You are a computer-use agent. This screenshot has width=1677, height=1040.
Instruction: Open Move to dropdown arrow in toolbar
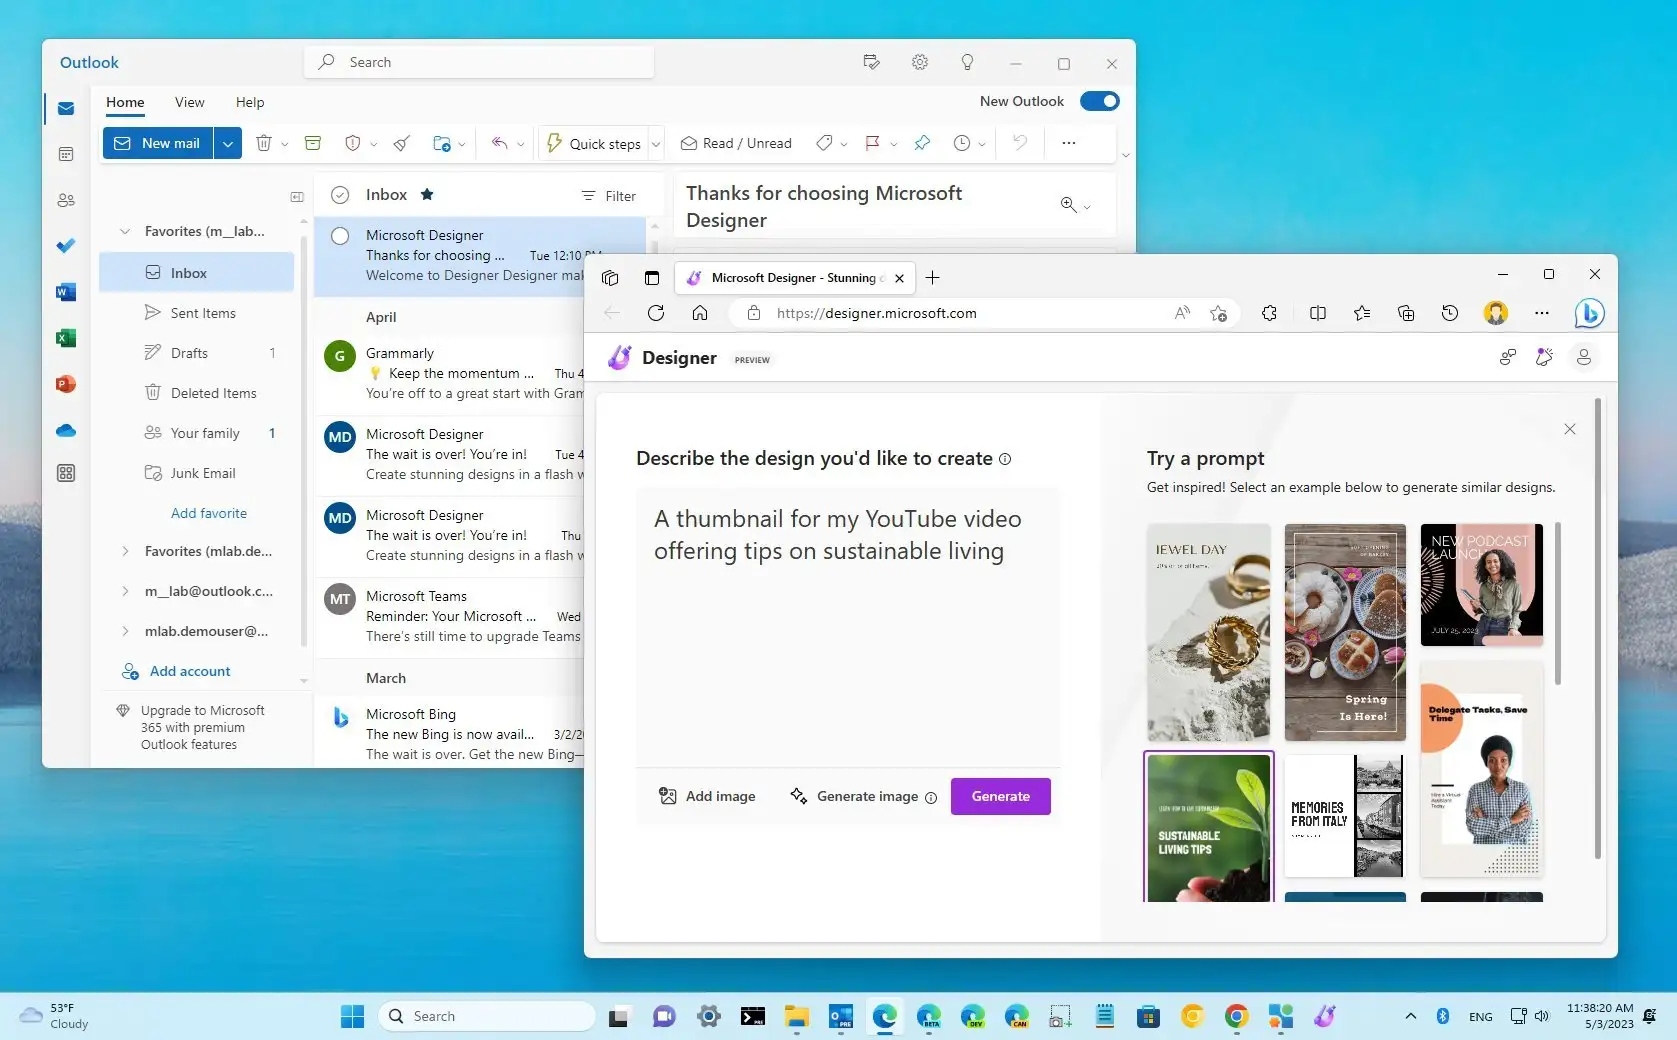[x=461, y=144]
